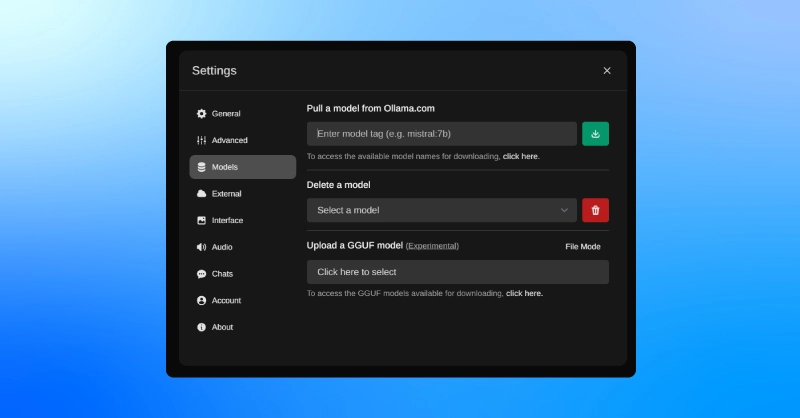The image size is (800, 418).
Task: Focus the Enter model tag input field
Action: click(x=442, y=134)
